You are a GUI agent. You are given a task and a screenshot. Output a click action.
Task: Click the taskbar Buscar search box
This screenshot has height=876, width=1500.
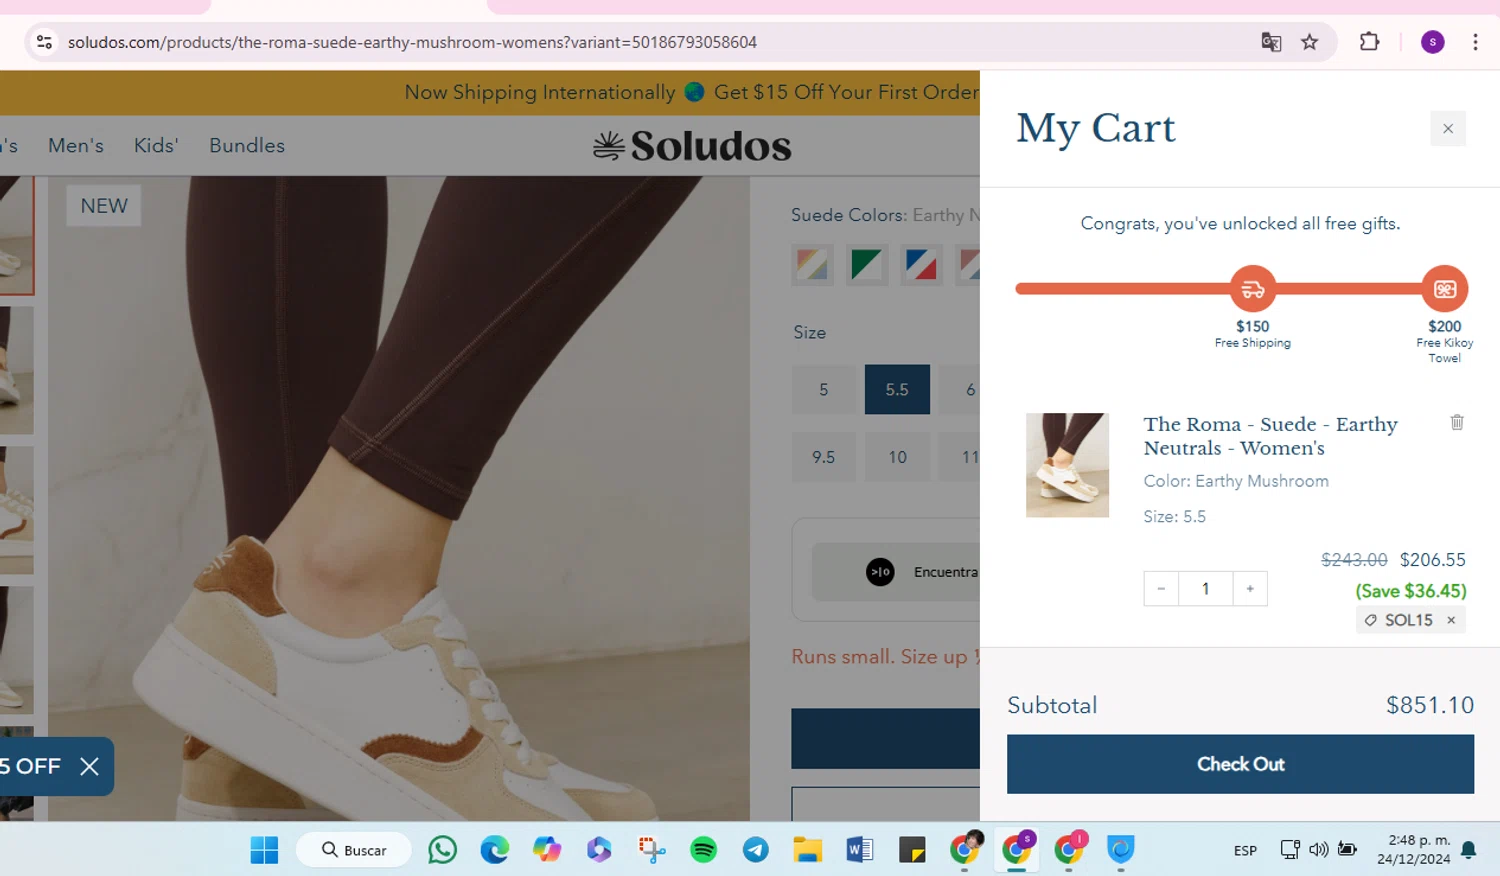click(354, 850)
